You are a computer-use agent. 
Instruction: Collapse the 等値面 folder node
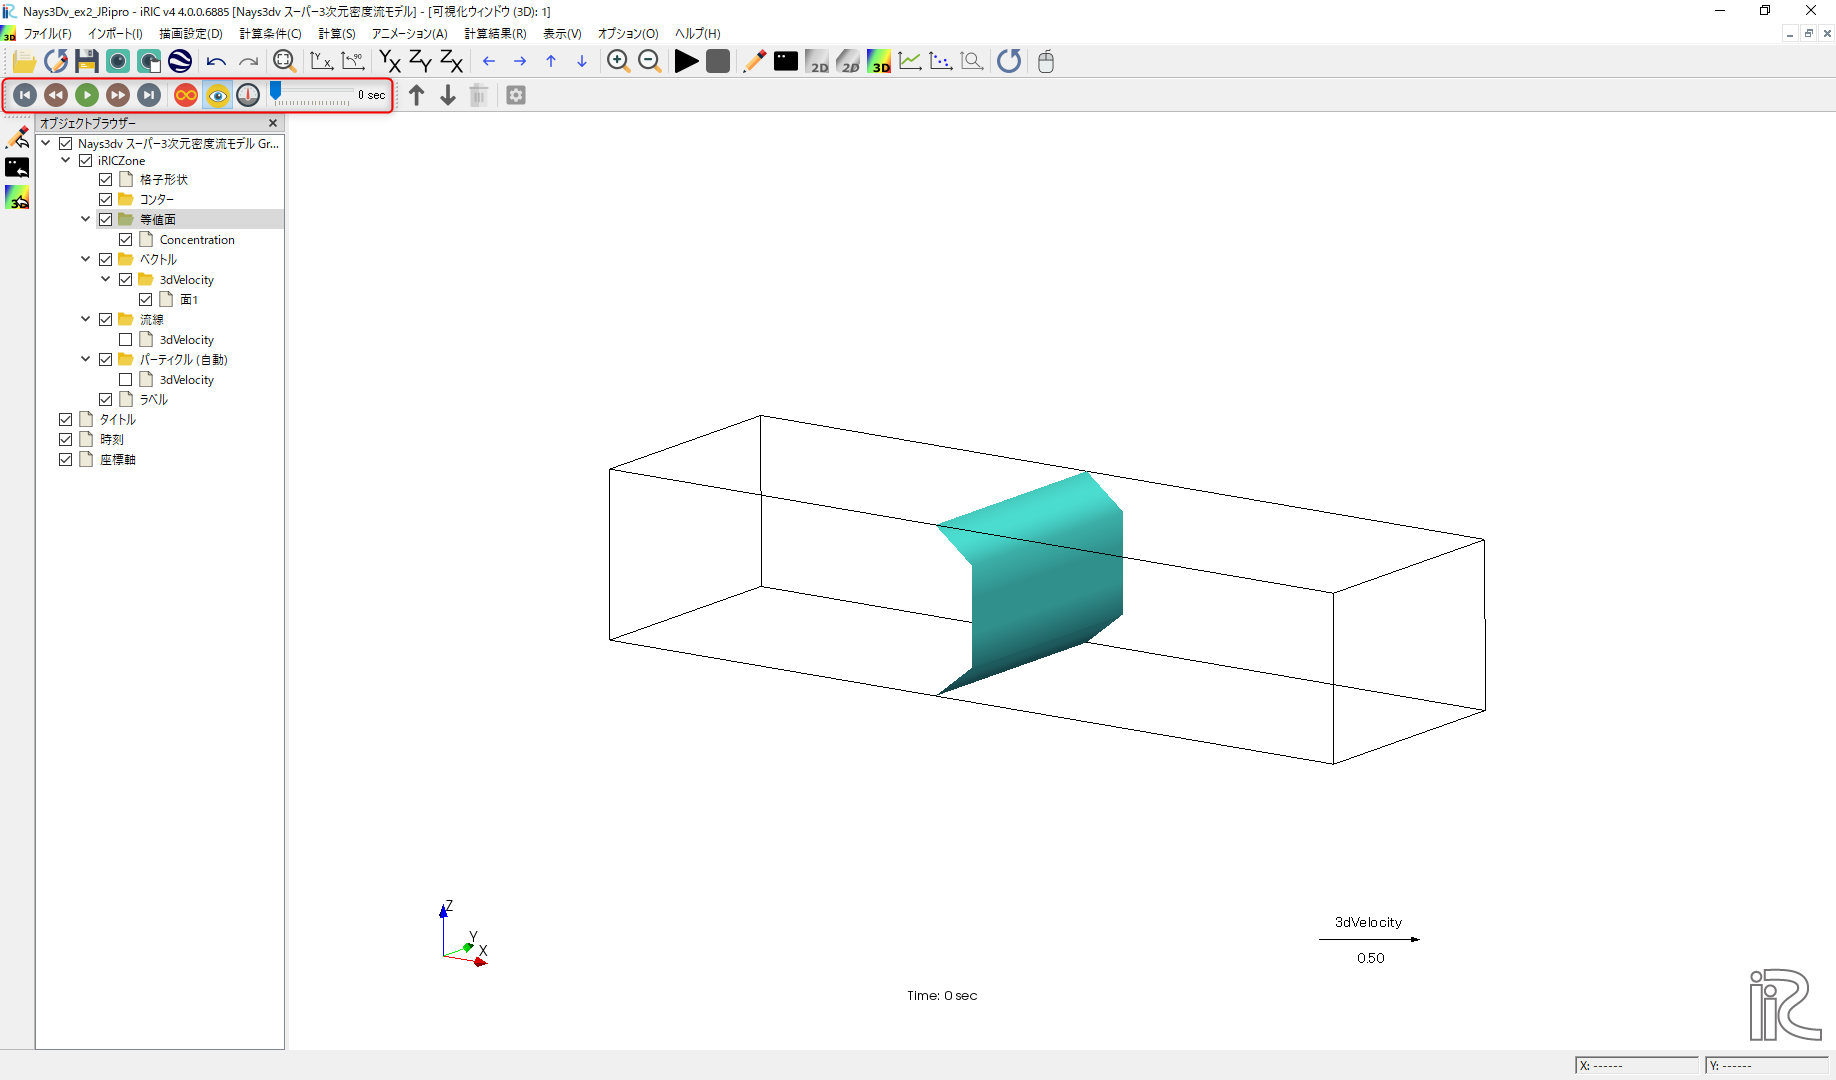point(86,219)
